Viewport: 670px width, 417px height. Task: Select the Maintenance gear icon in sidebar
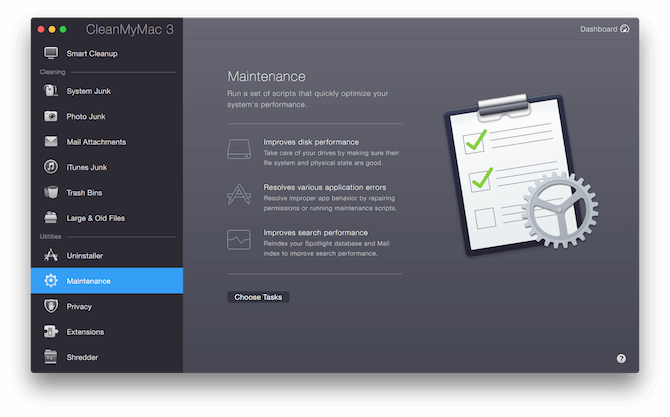tap(51, 281)
